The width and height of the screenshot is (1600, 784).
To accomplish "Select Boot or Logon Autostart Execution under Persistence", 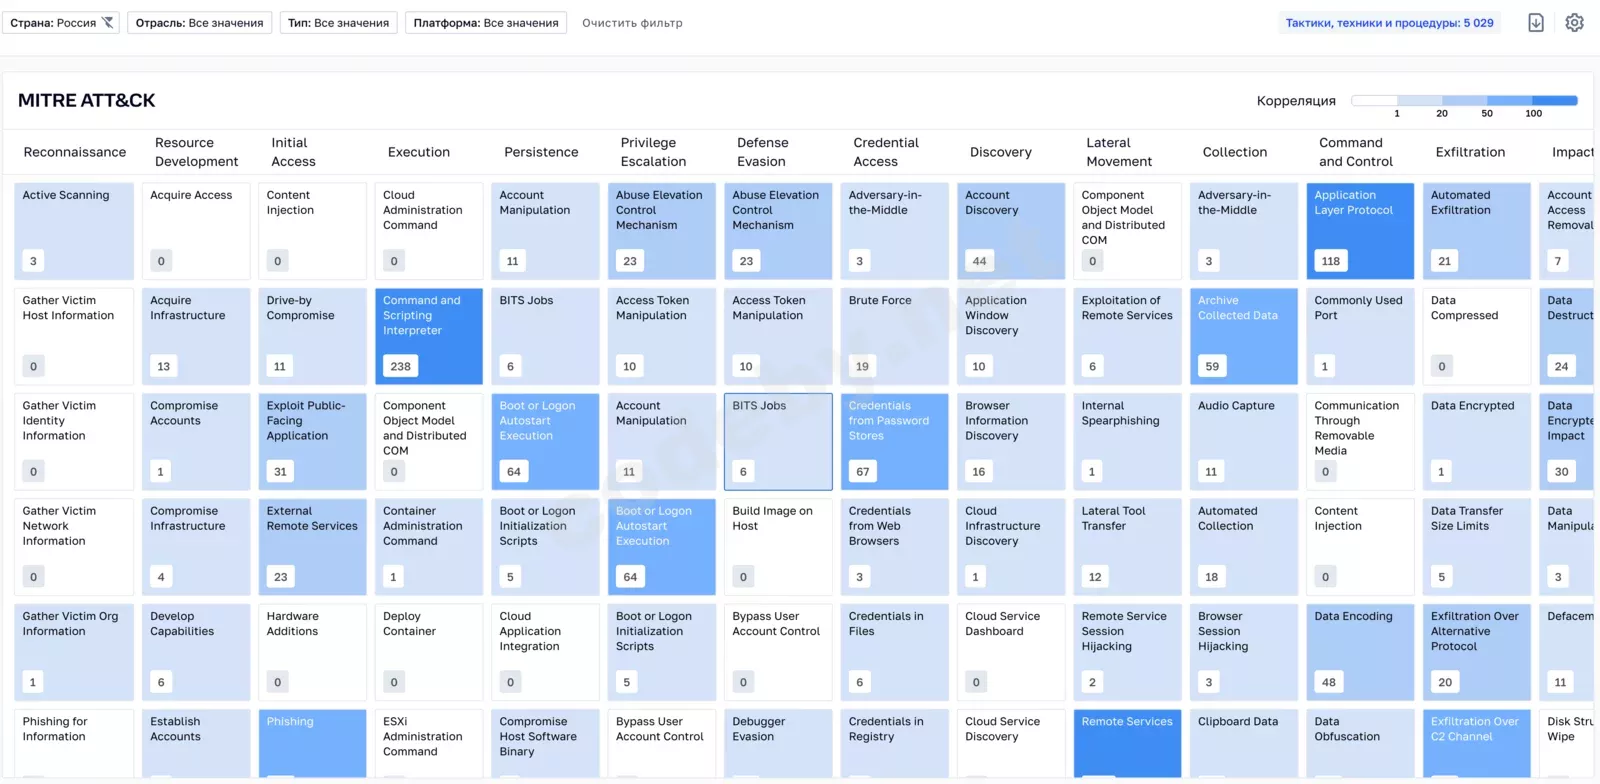I will pyautogui.click(x=545, y=442).
